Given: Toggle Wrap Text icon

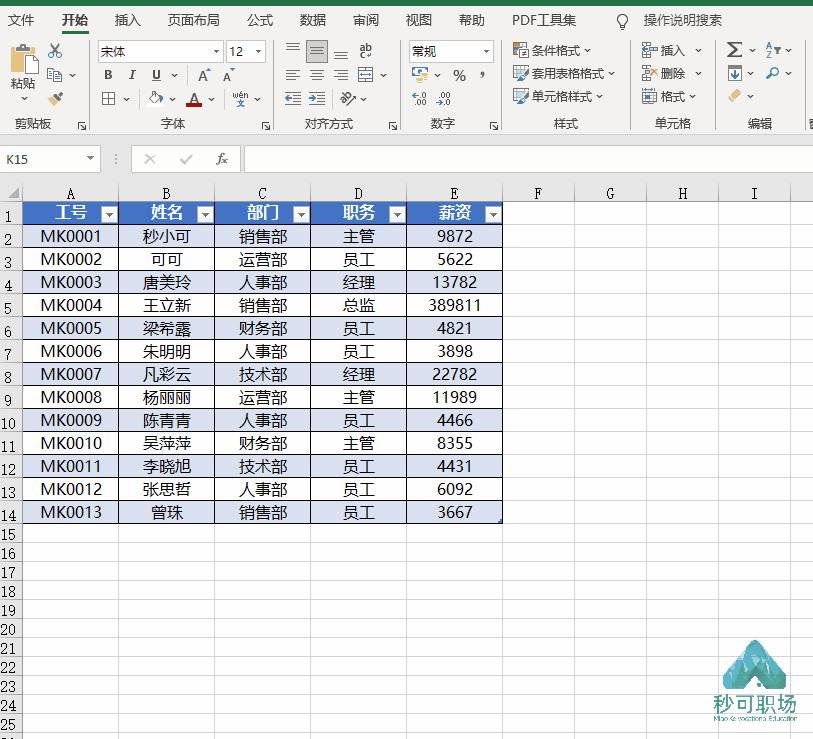Looking at the screenshot, I should (366, 51).
